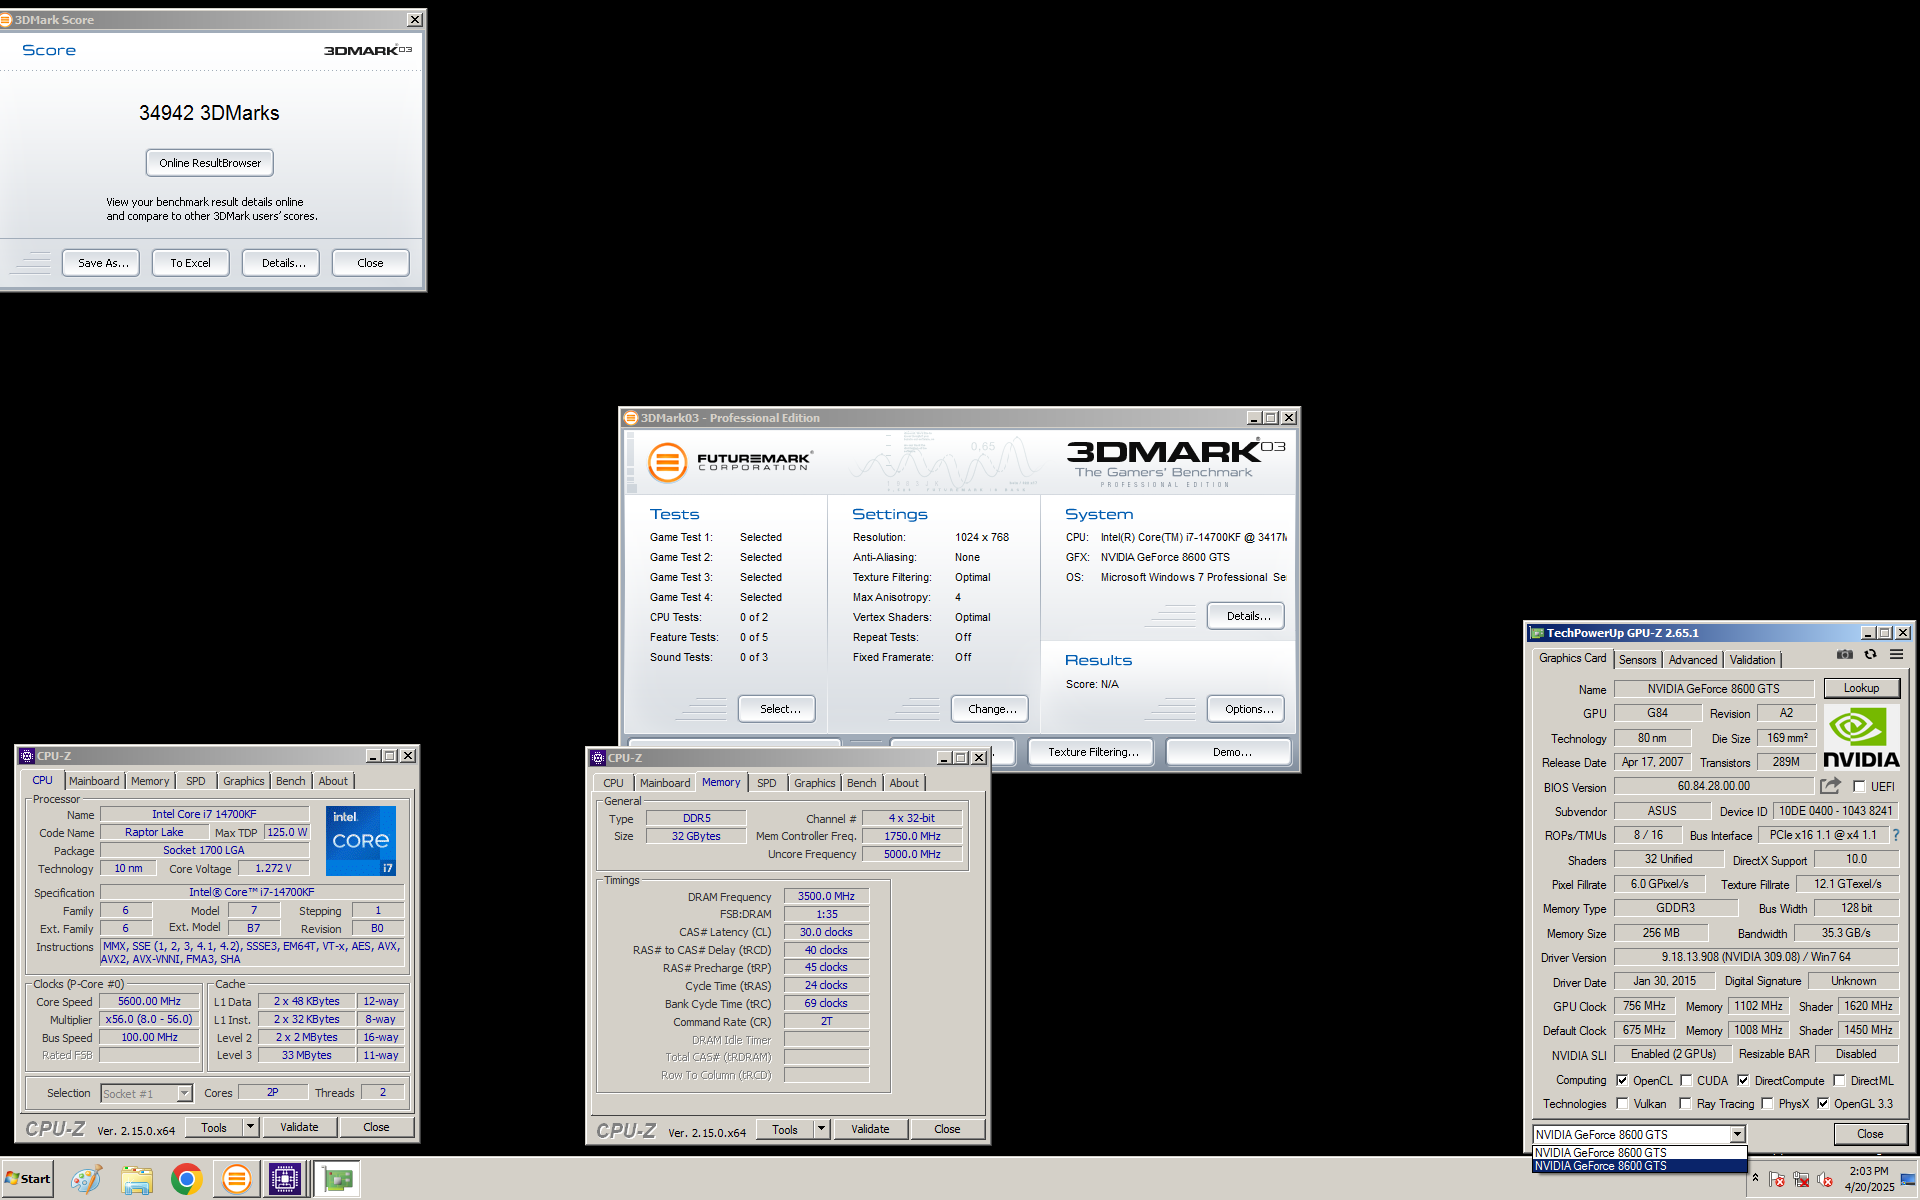Click the DRAM Frequency value field
This screenshot has height=1200, width=1920.
pyautogui.click(x=826, y=896)
